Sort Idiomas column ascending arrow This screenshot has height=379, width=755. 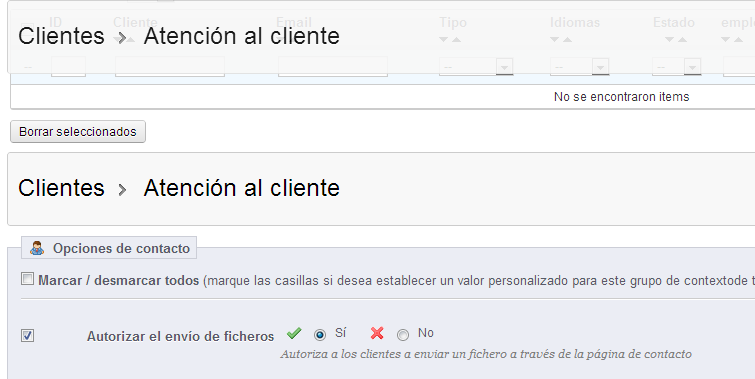(567, 39)
